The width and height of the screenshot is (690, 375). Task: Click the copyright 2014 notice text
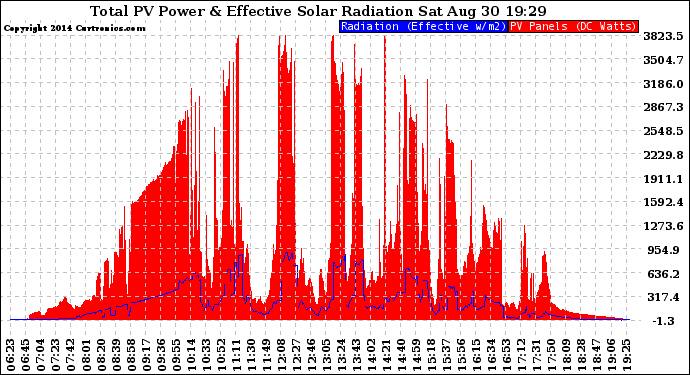pos(74,29)
